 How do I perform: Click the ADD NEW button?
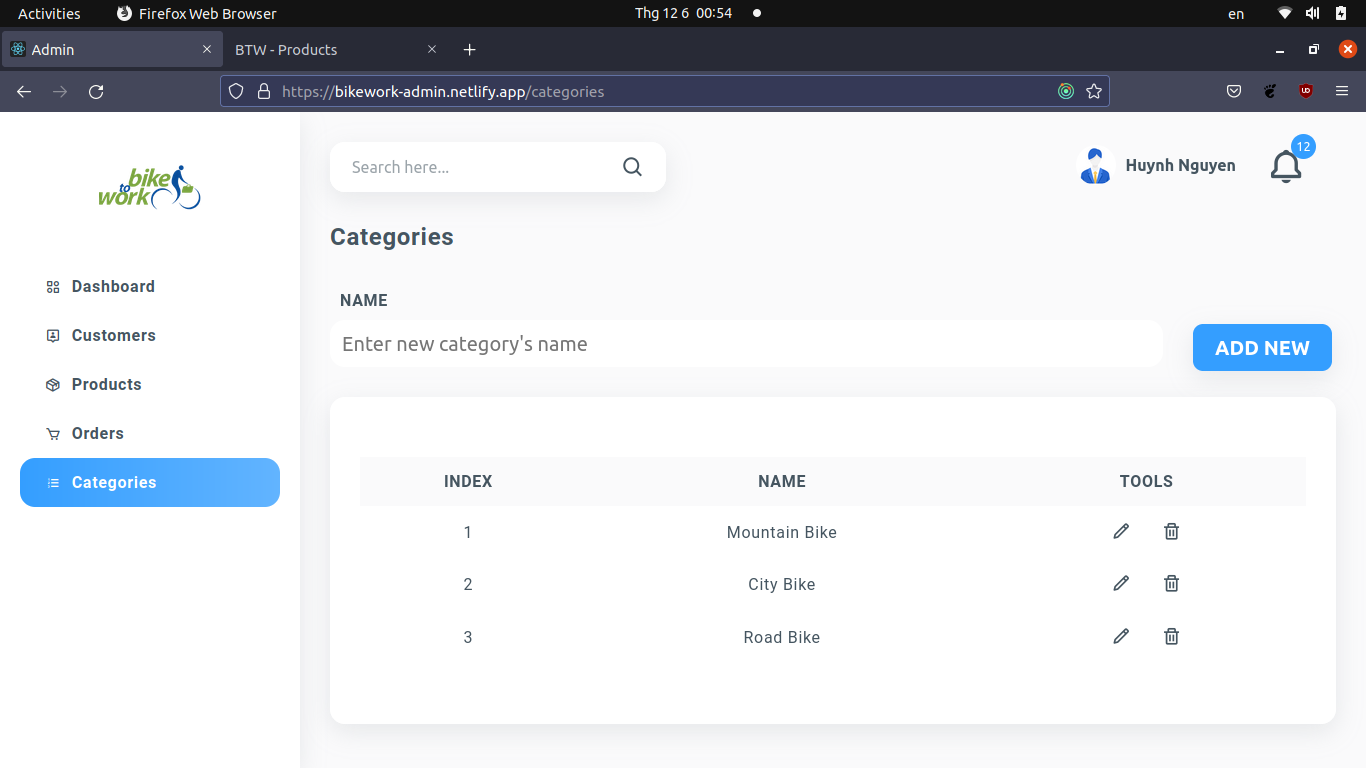point(1261,347)
